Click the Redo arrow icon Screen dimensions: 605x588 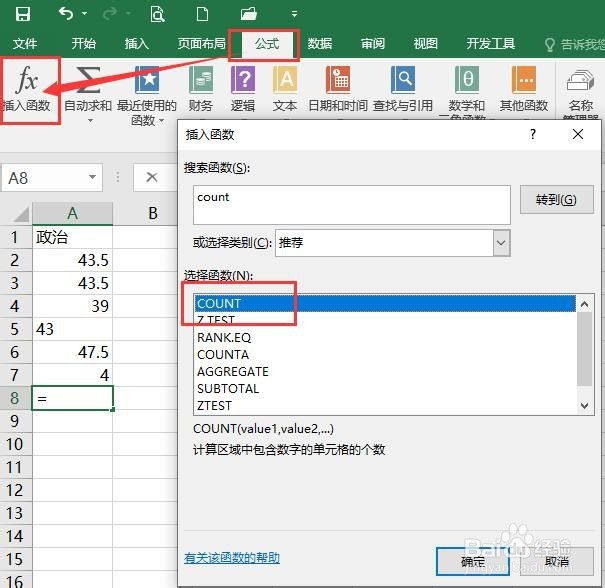pyautogui.click(x=110, y=14)
